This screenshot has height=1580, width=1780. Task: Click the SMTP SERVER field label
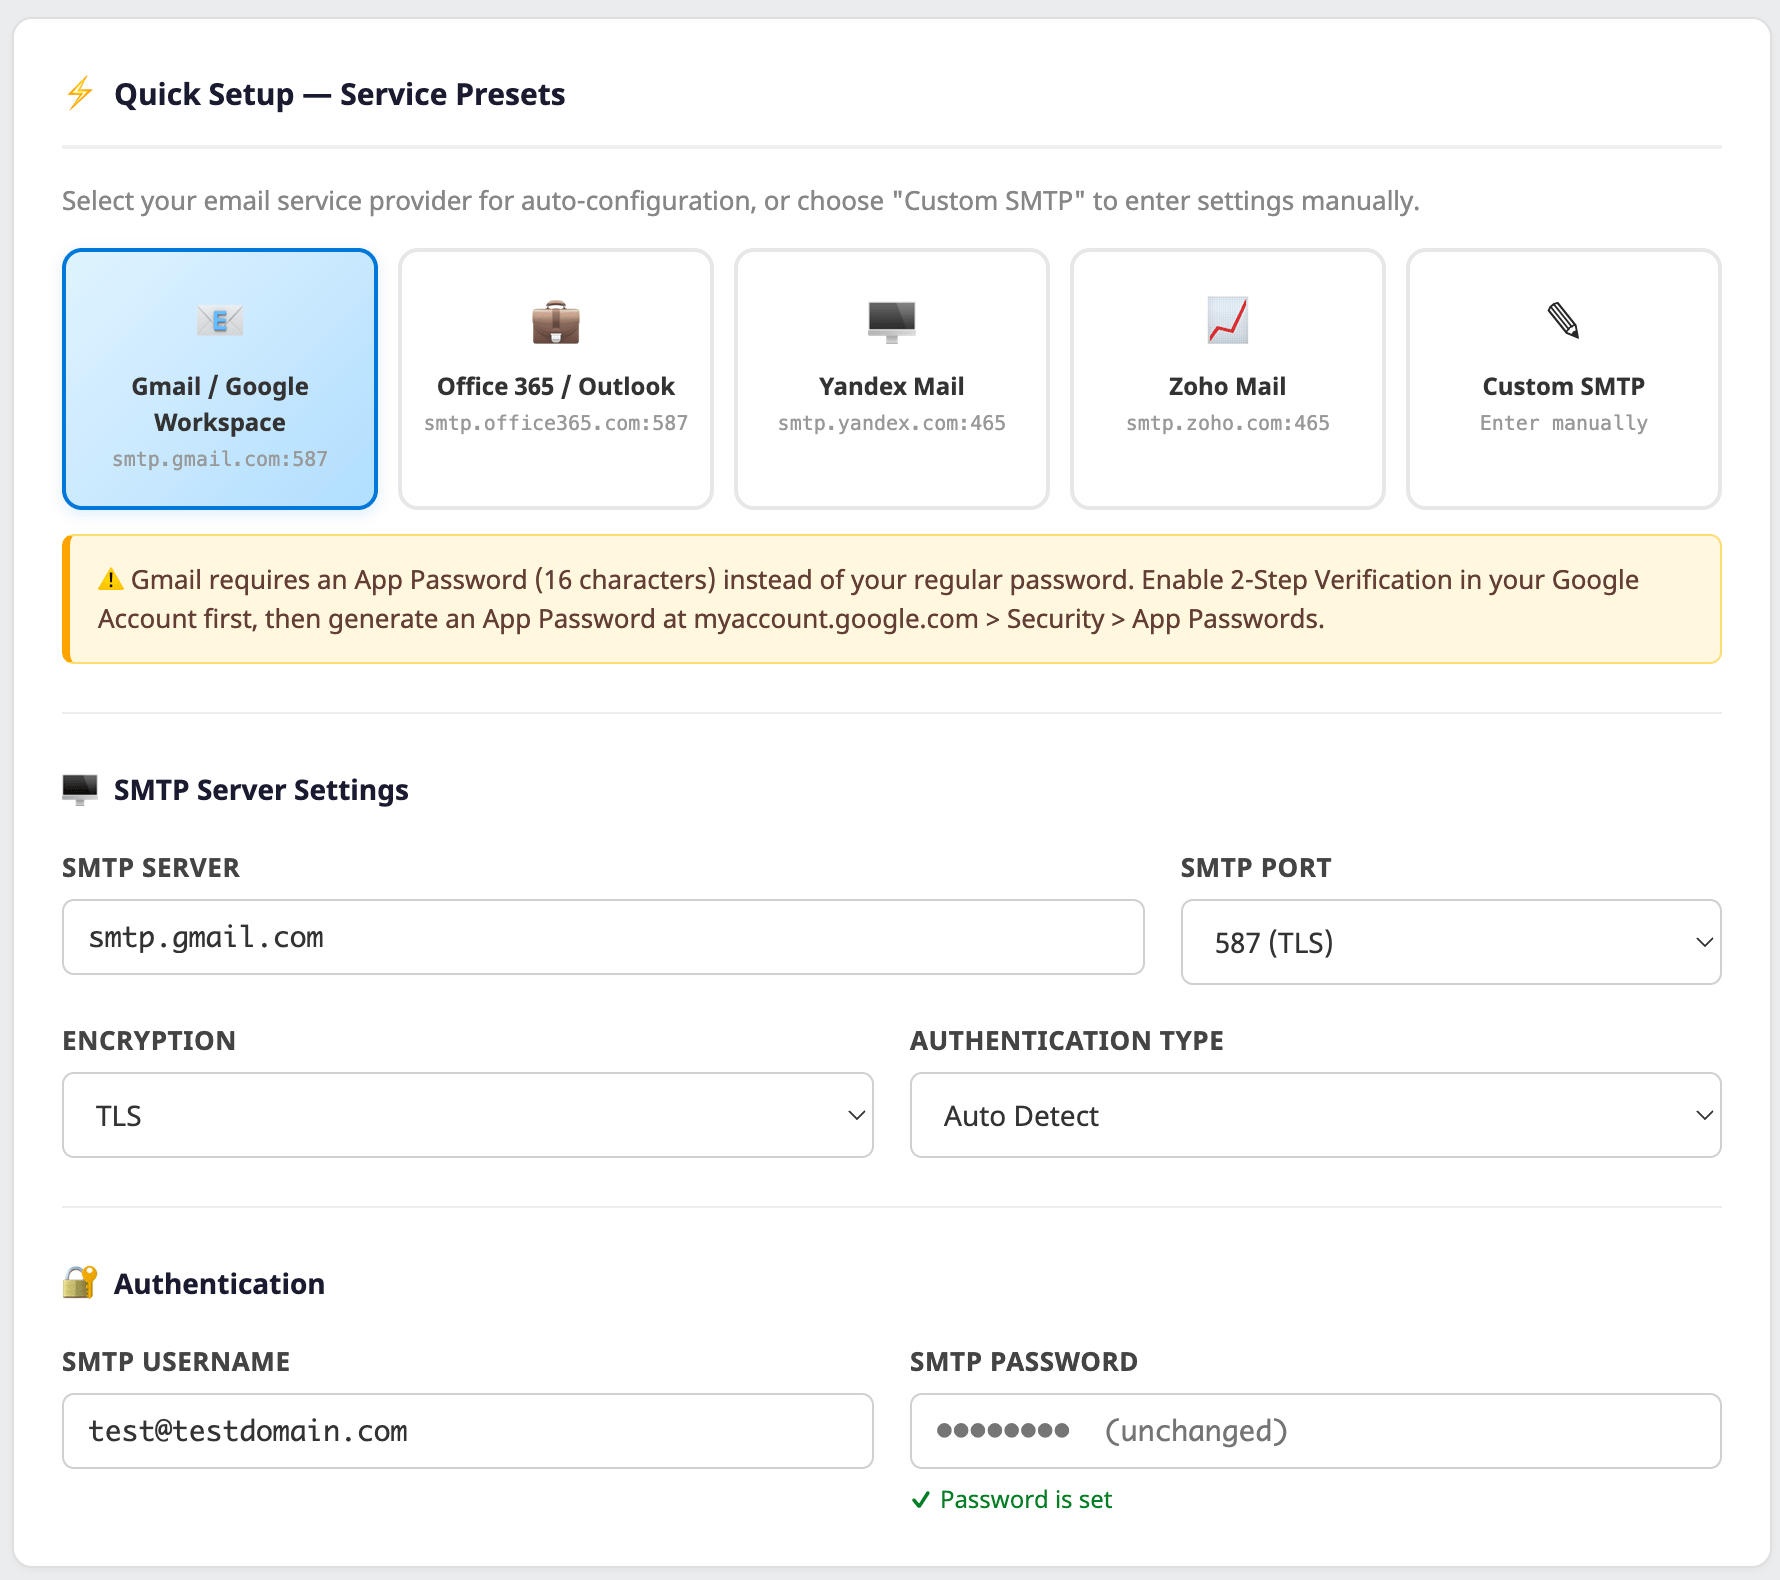(x=151, y=868)
